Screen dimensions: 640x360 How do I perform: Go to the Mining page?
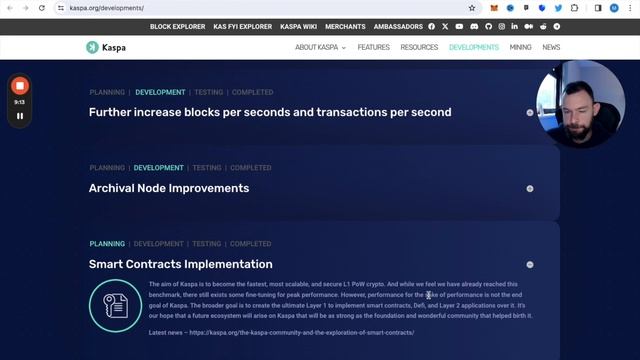[x=520, y=47]
